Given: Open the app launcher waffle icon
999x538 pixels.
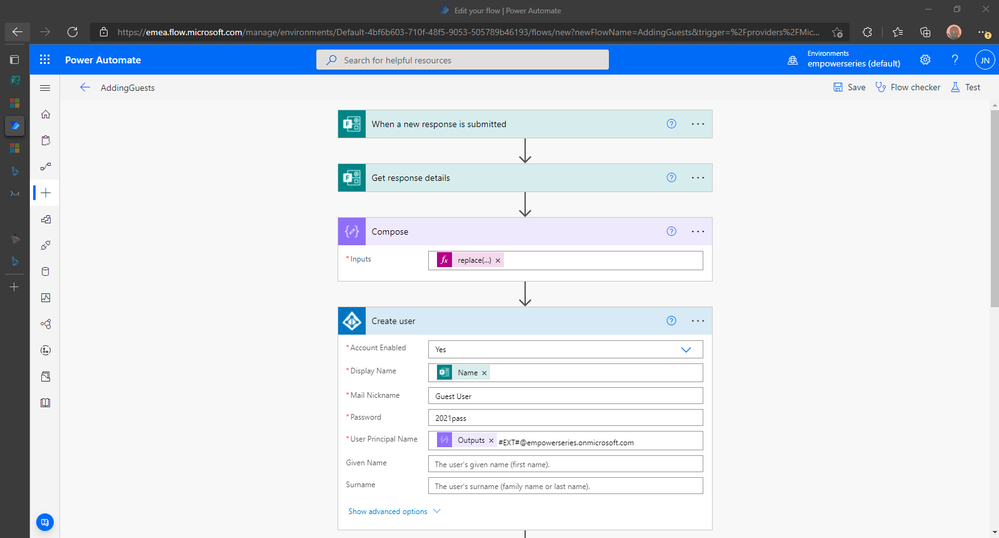Looking at the screenshot, I should (45, 59).
